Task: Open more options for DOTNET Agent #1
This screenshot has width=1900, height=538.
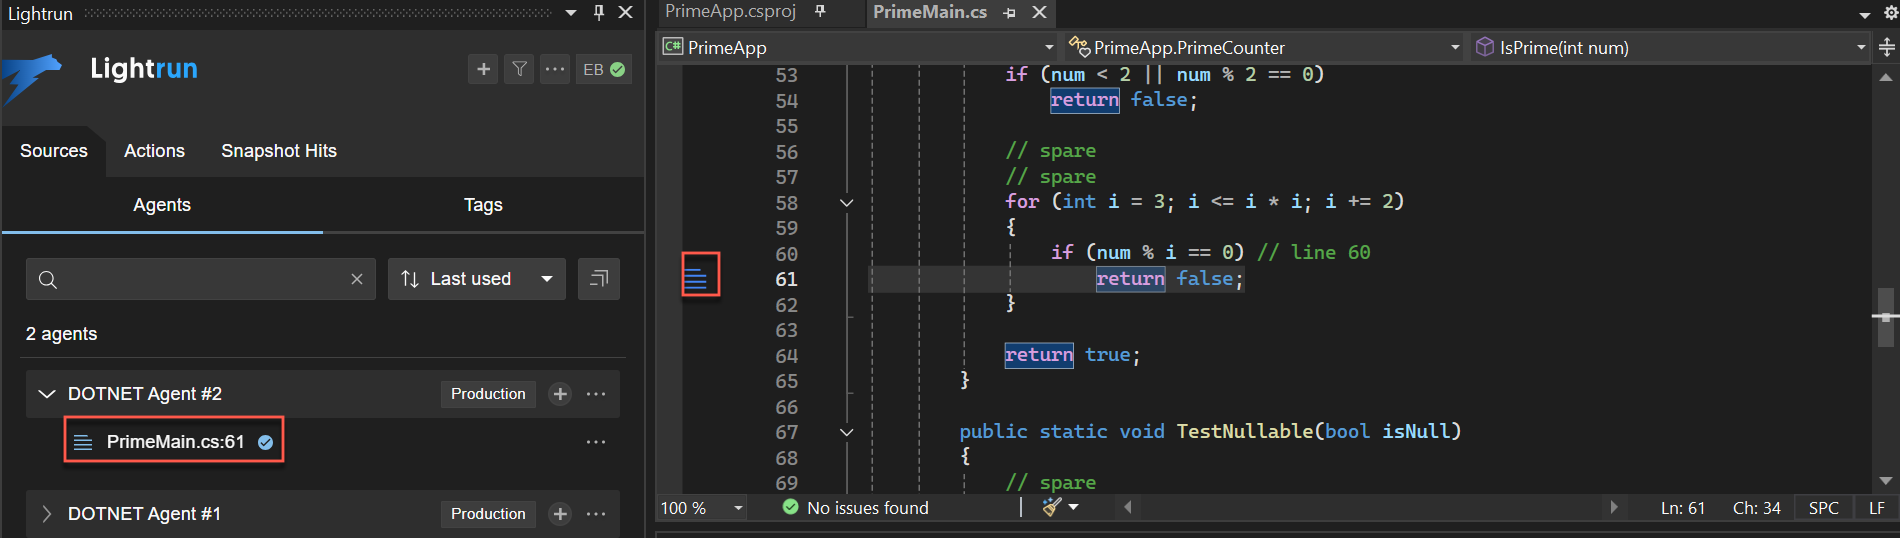Action: pyautogui.click(x=596, y=514)
